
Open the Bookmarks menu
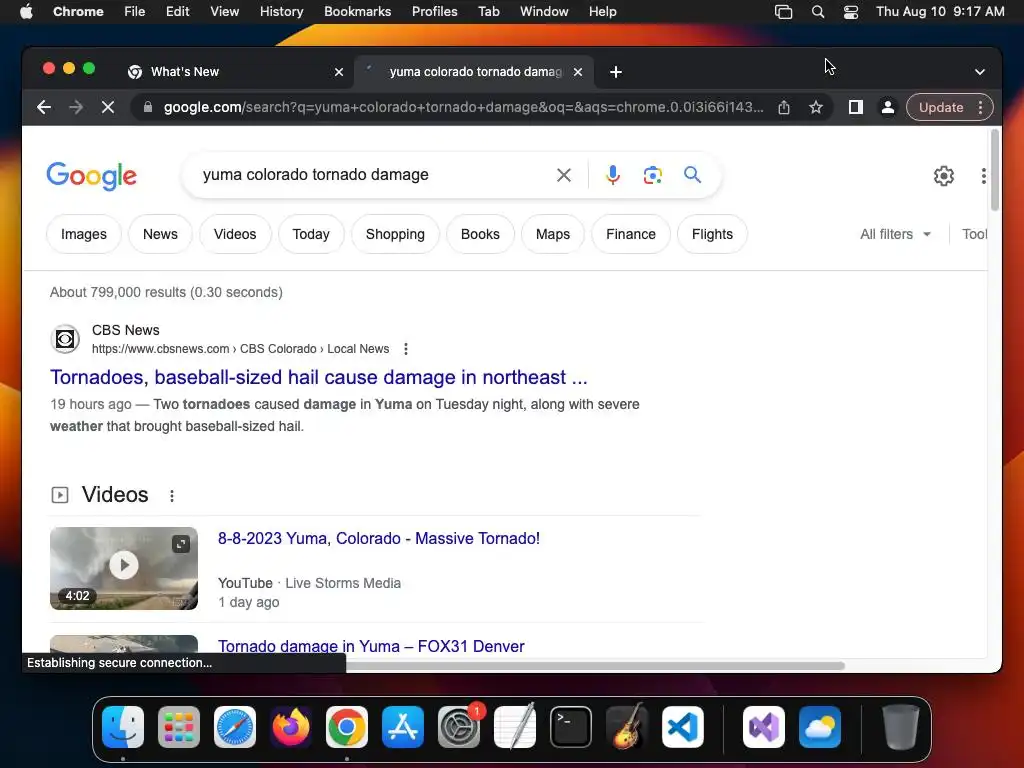point(357,11)
